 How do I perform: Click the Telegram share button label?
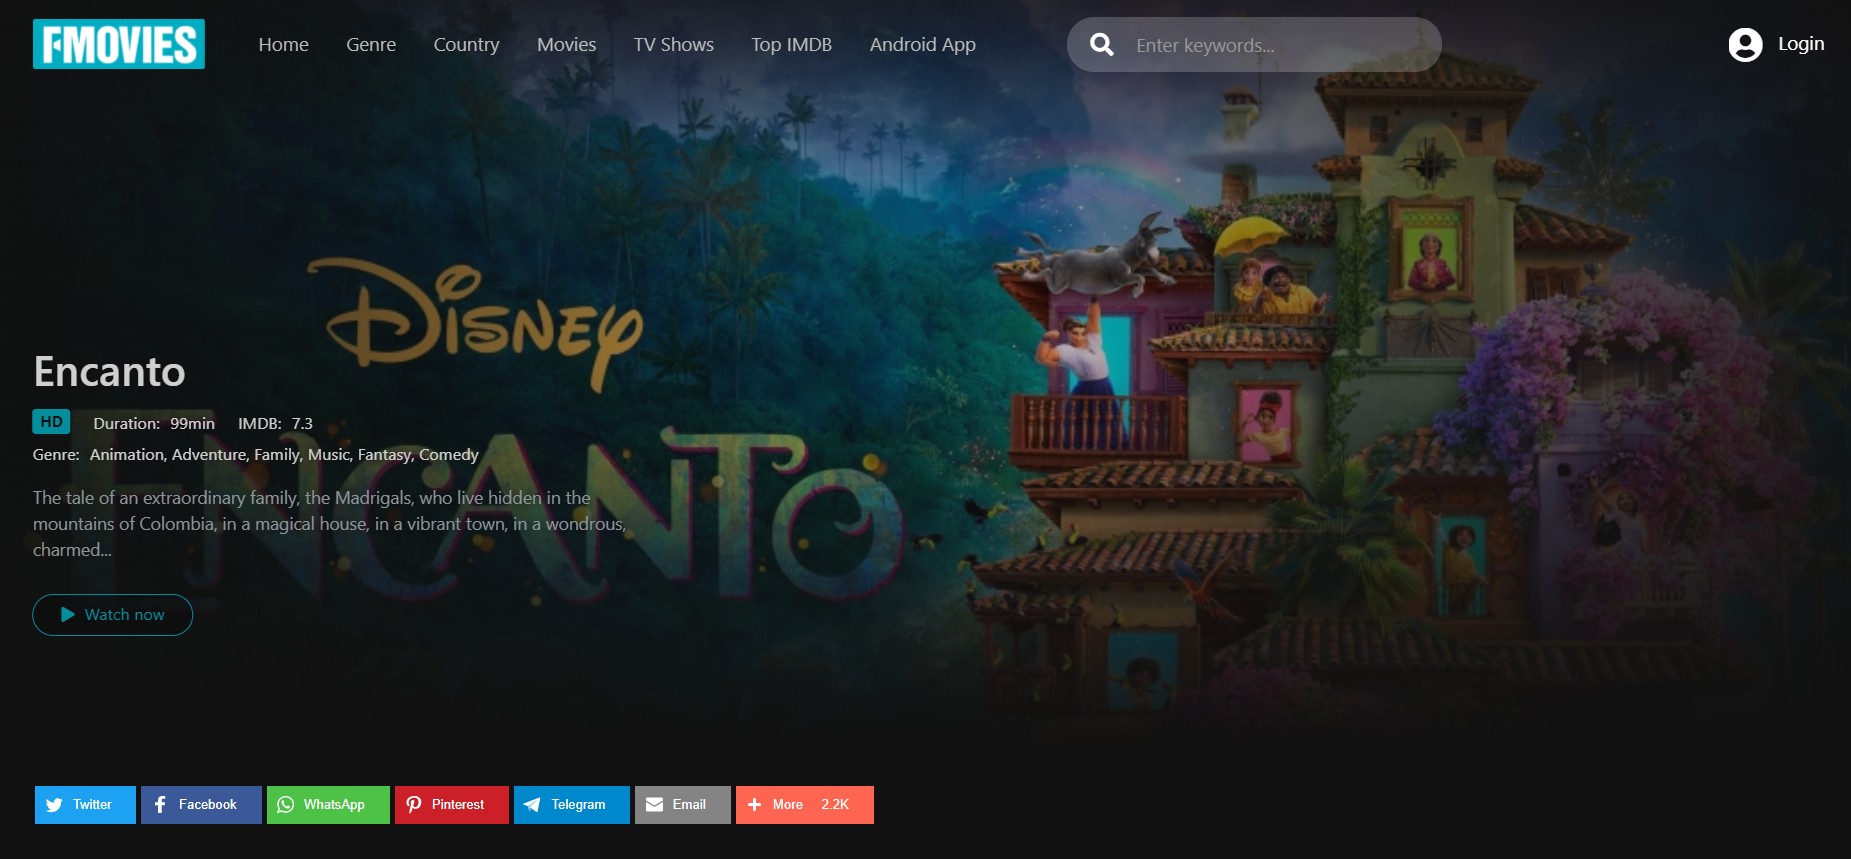click(x=578, y=805)
